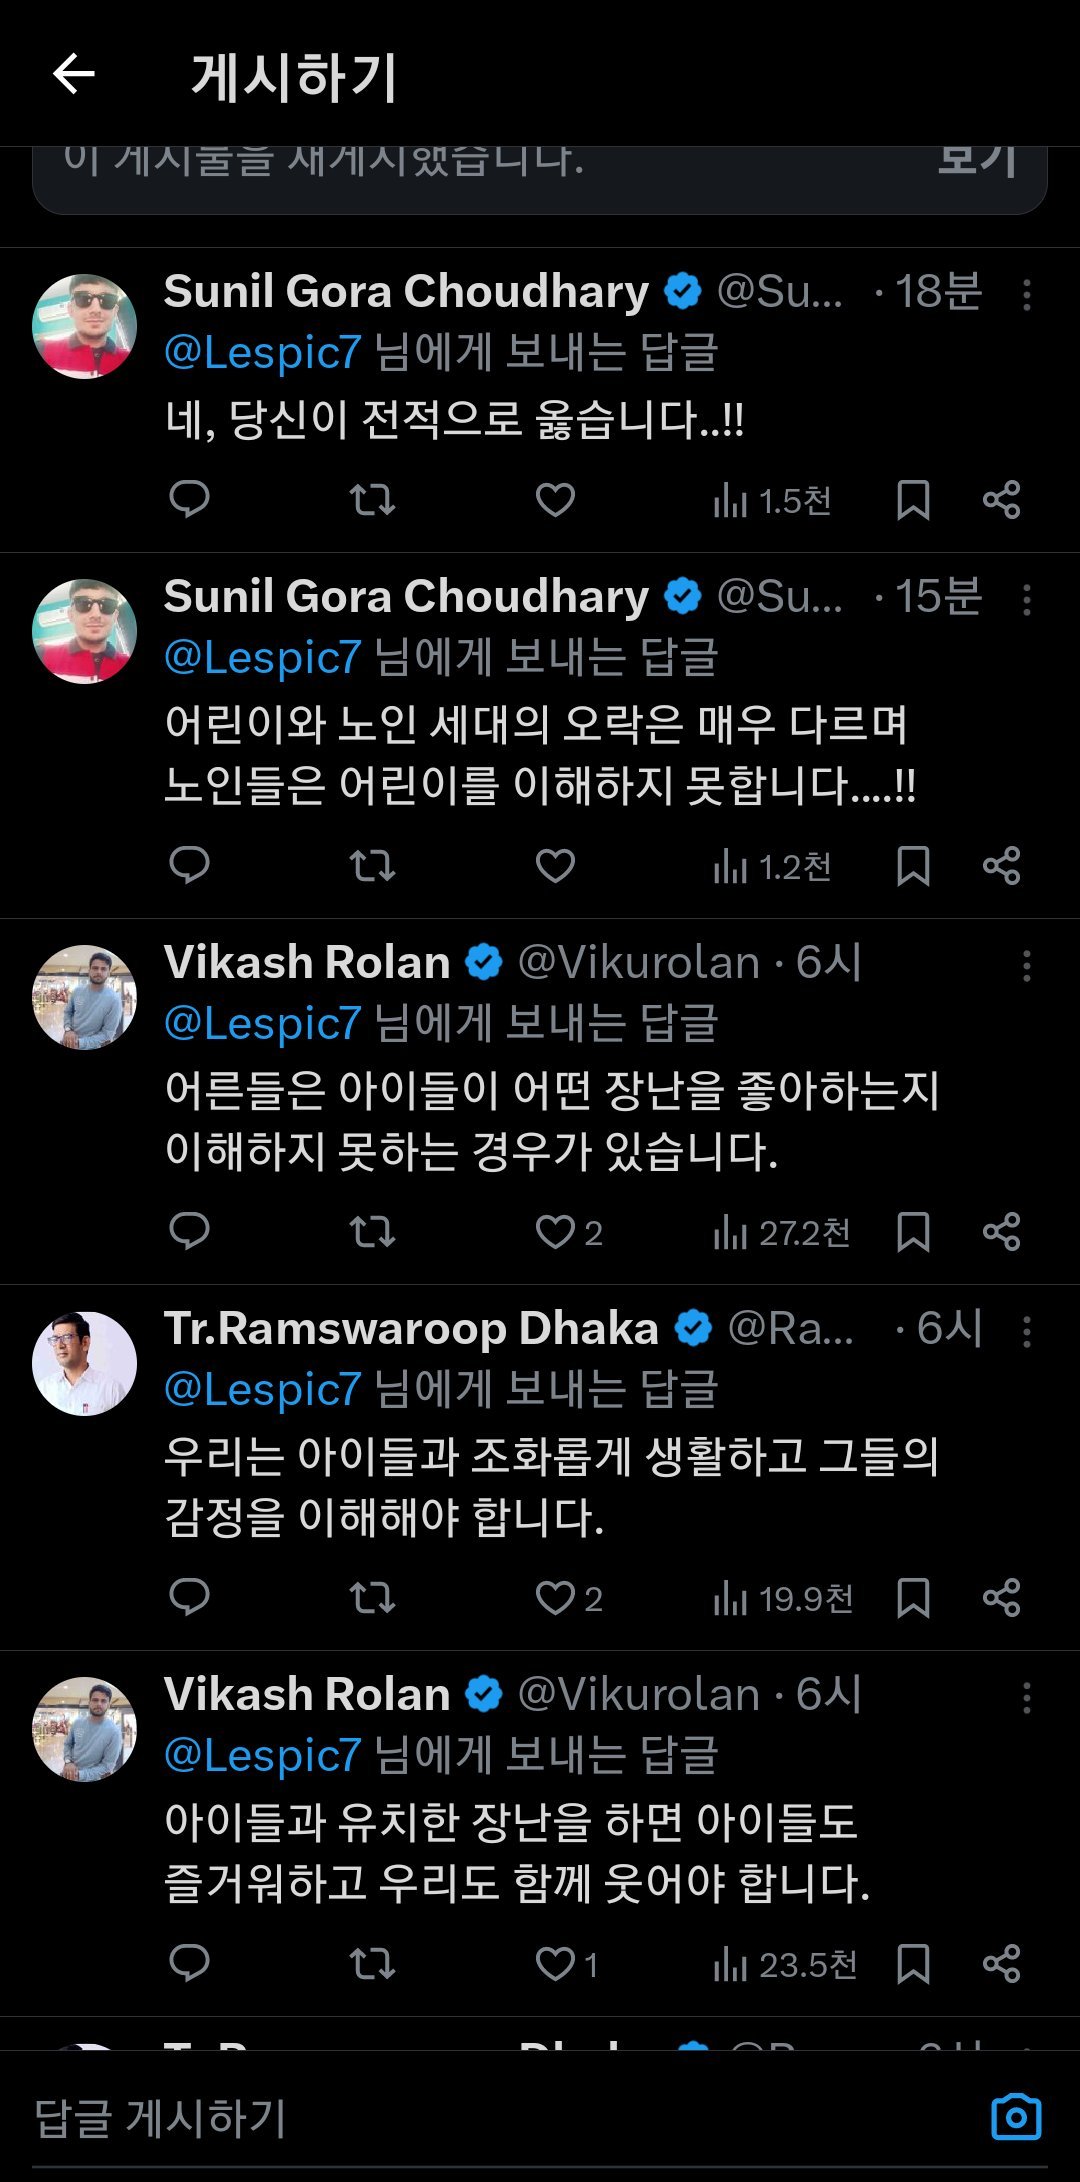Screen dimensions: 1080x2182
Task: Open more options on the 27.2천 views reply
Action: [x=1027, y=965]
